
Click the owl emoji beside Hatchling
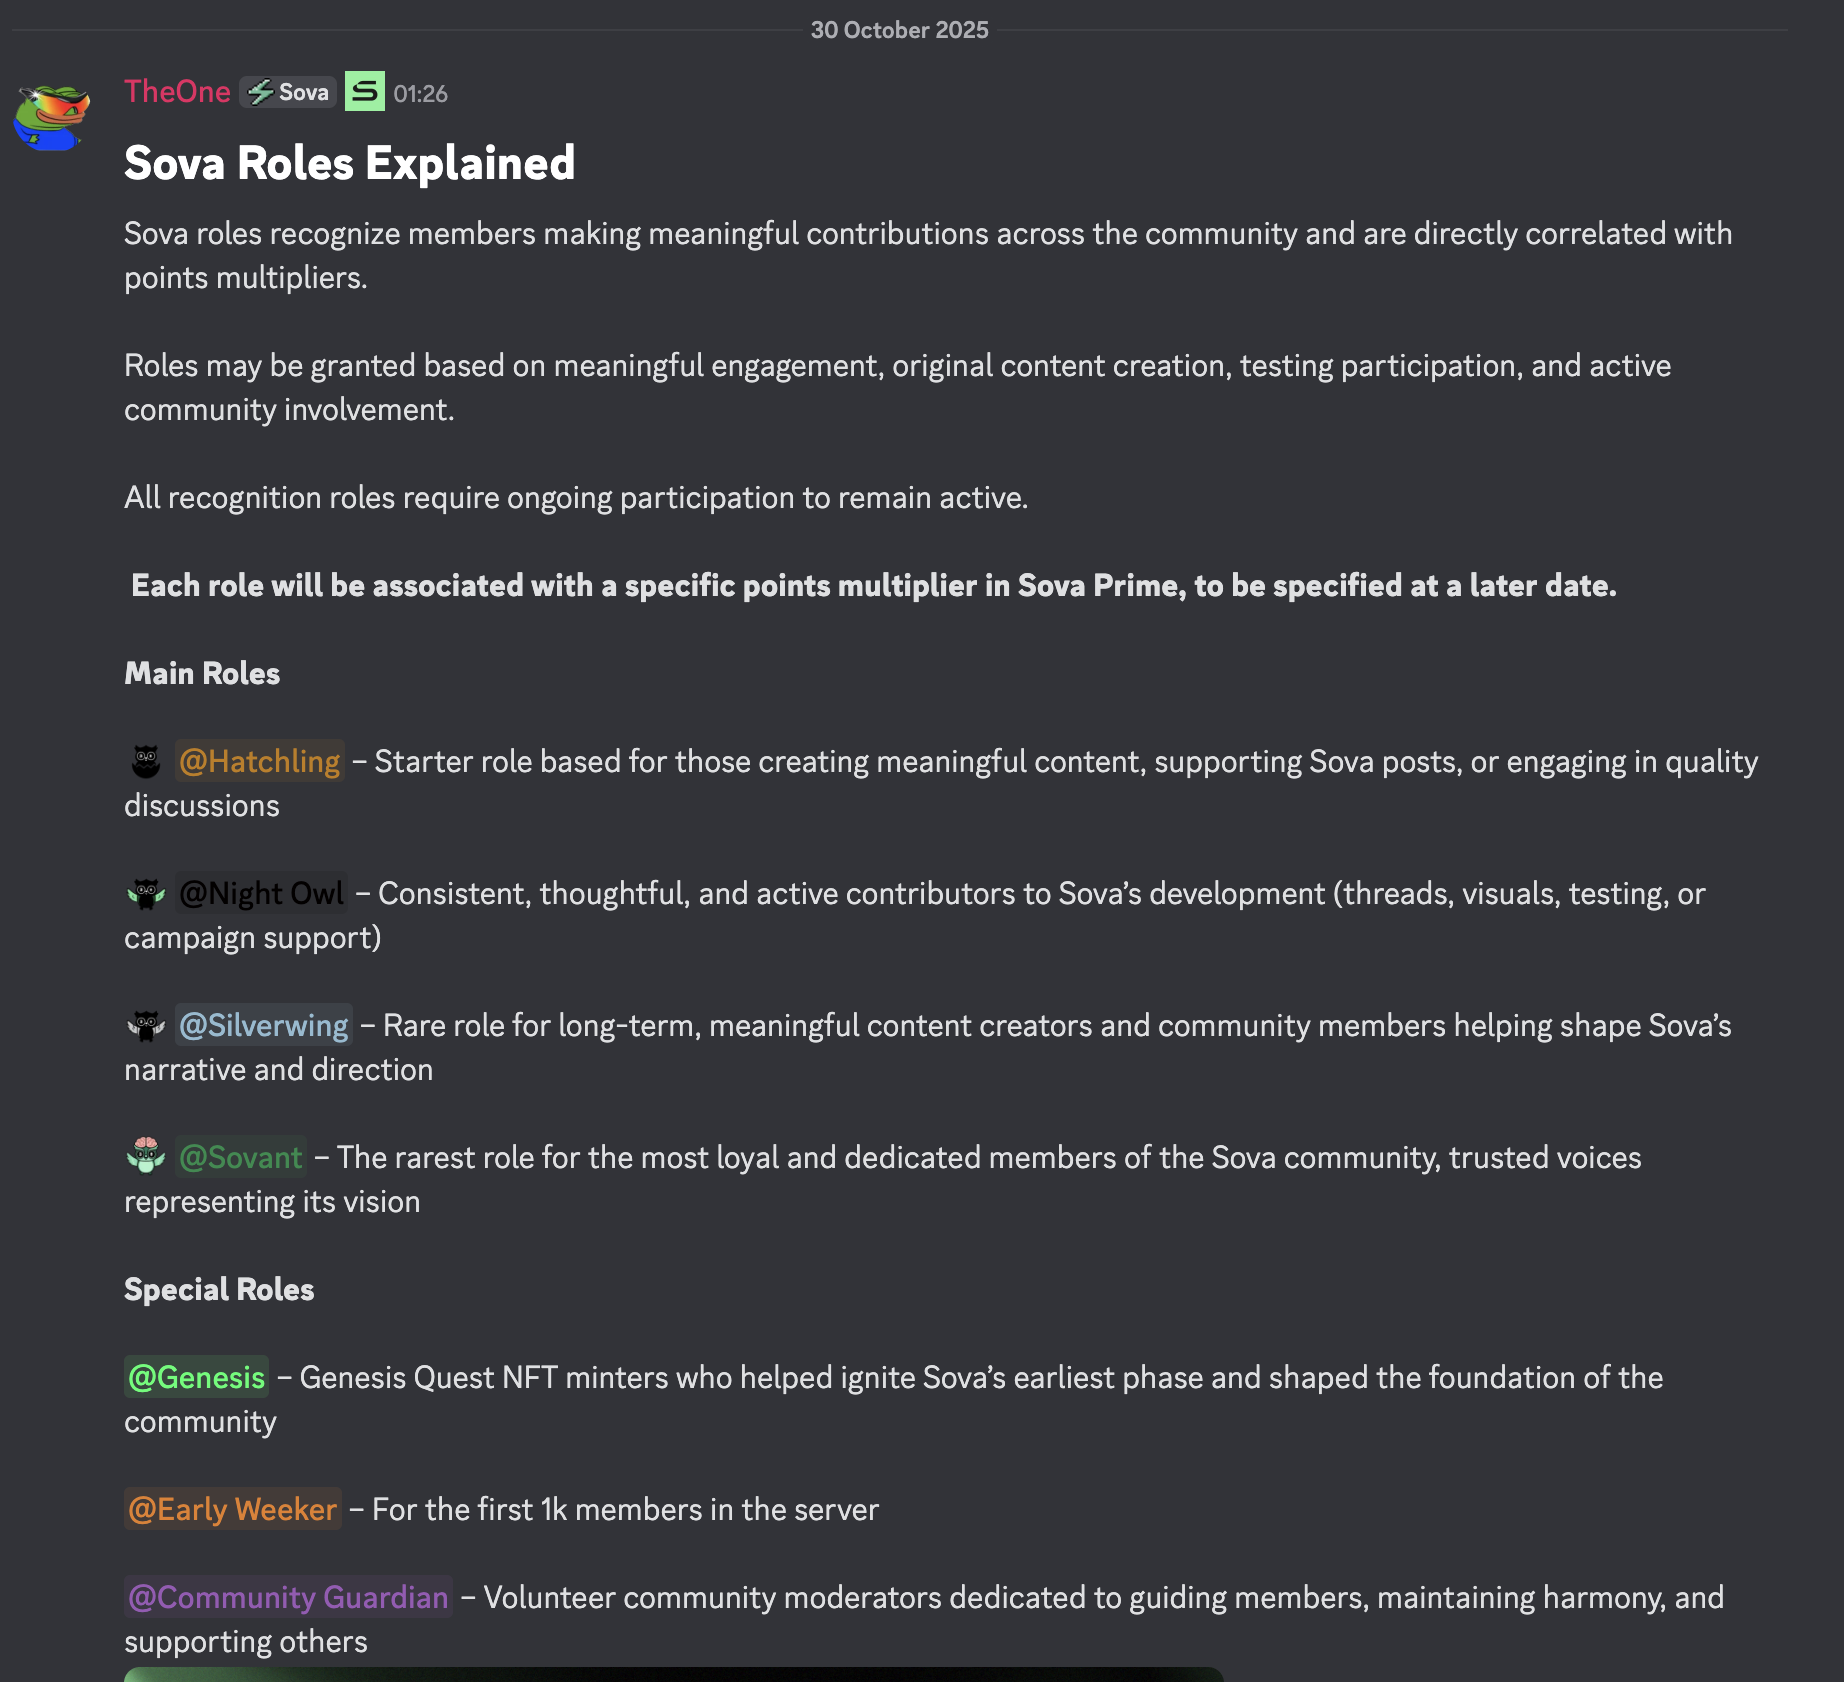click(146, 762)
